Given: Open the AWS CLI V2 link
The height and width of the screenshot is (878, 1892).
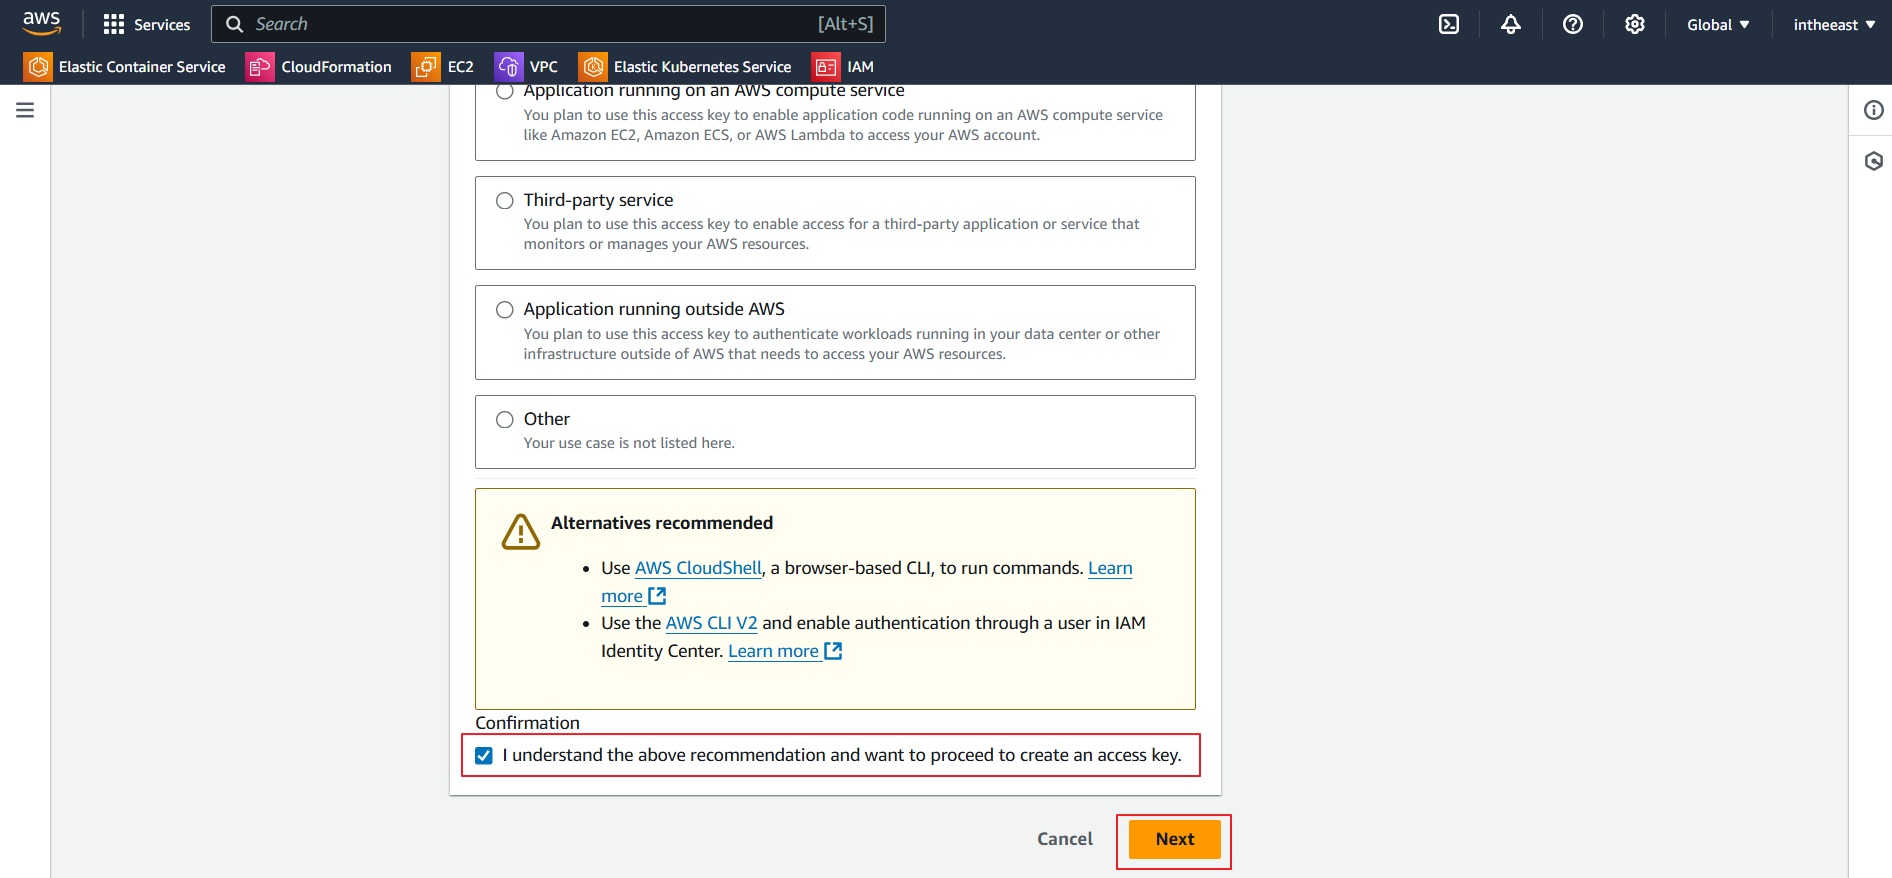Looking at the screenshot, I should [x=711, y=623].
